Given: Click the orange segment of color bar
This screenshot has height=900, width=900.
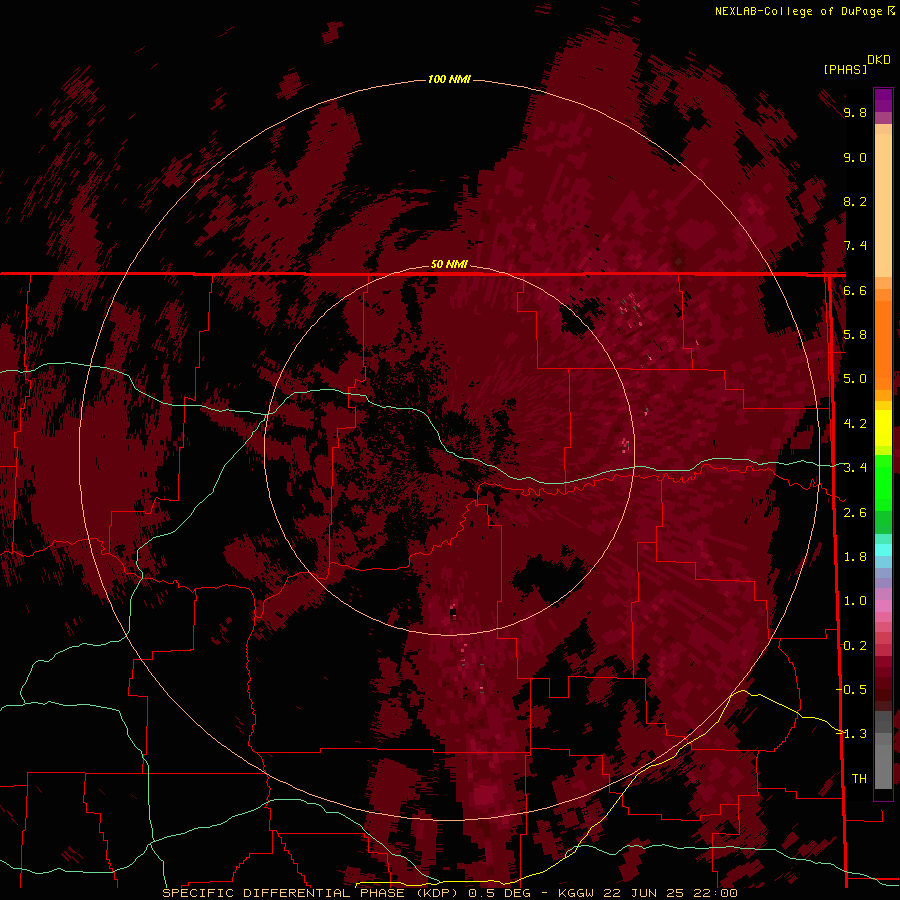Looking at the screenshot, I should pyautogui.click(x=883, y=344).
